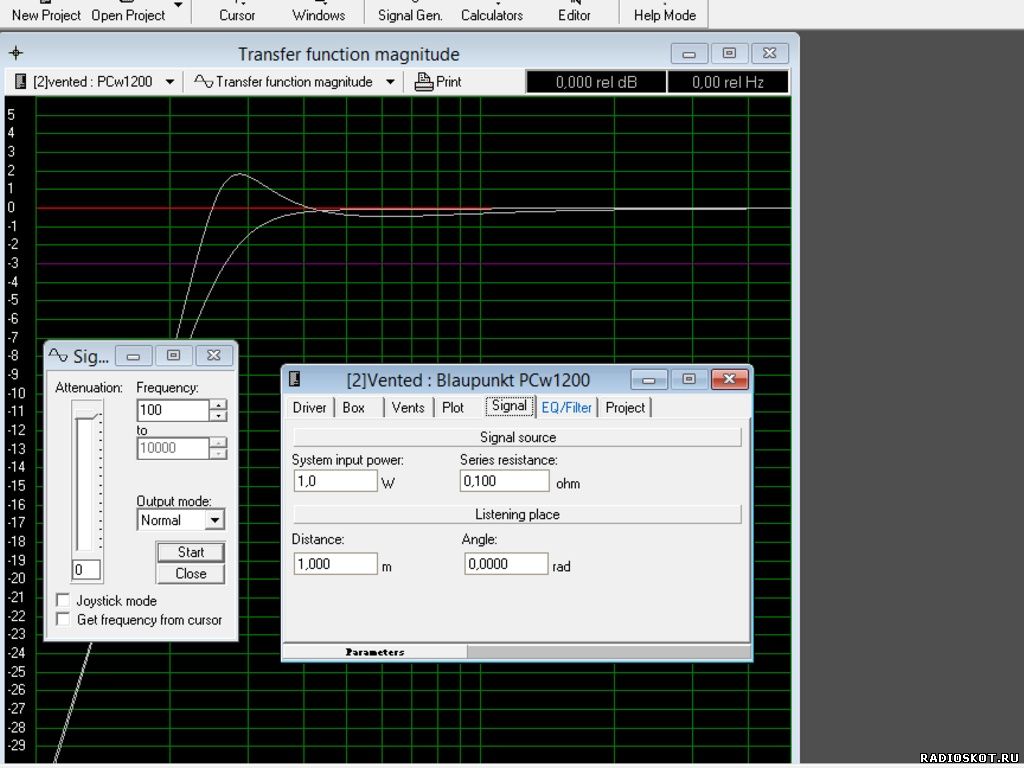Click New Project in the main toolbar
Screen dimensions: 1024x768
click(46, 13)
